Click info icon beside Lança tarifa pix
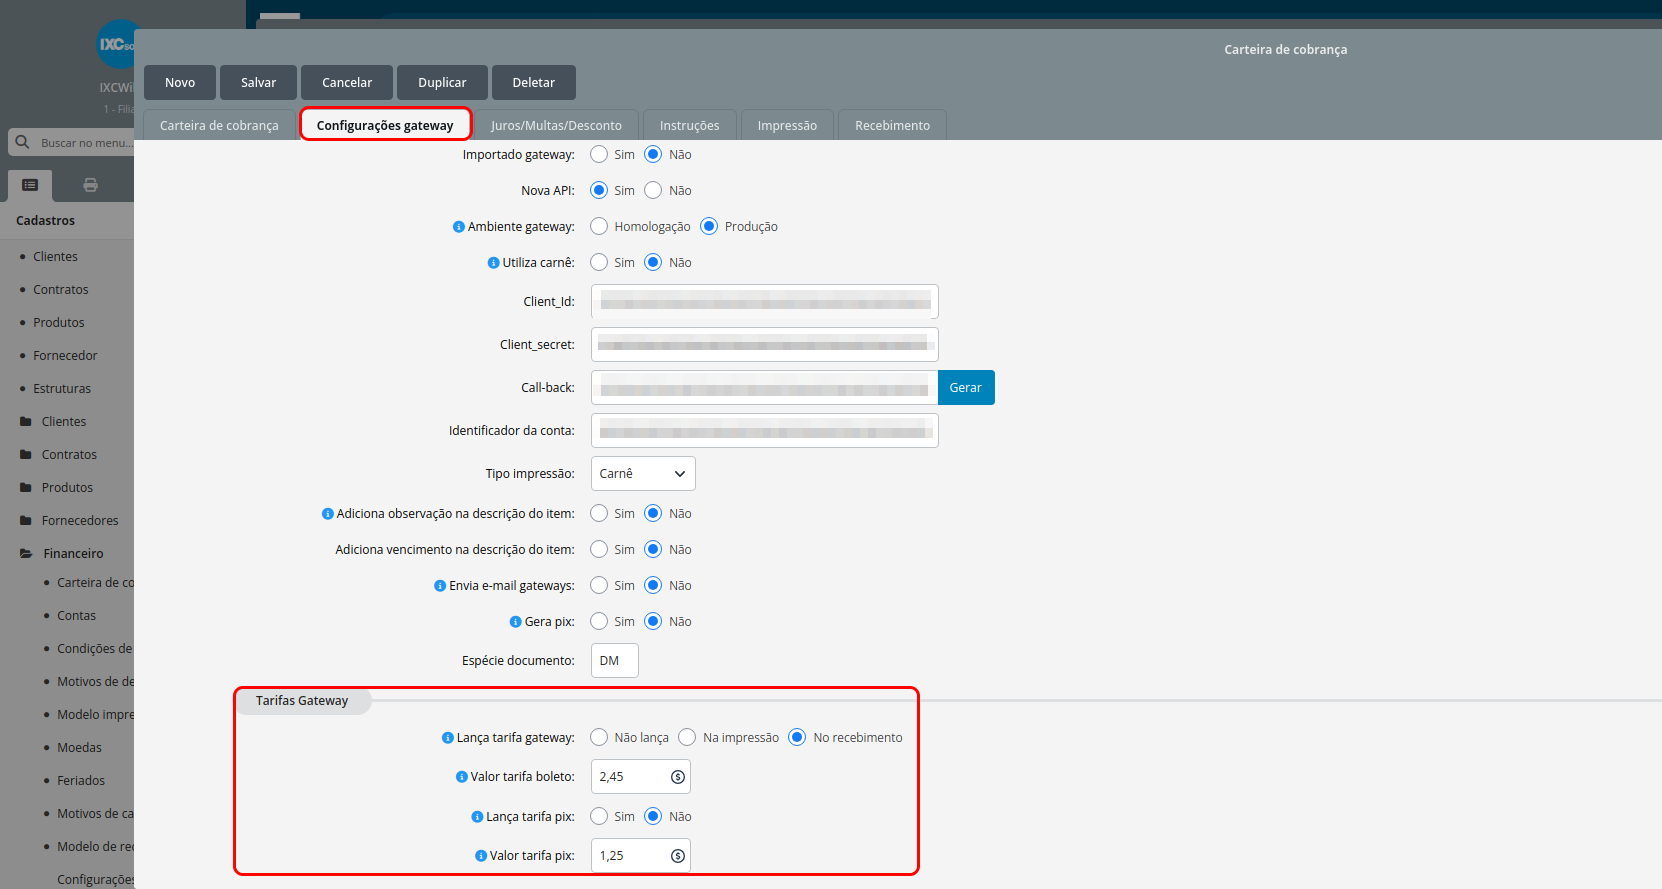The width and height of the screenshot is (1662, 889). pyautogui.click(x=477, y=817)
